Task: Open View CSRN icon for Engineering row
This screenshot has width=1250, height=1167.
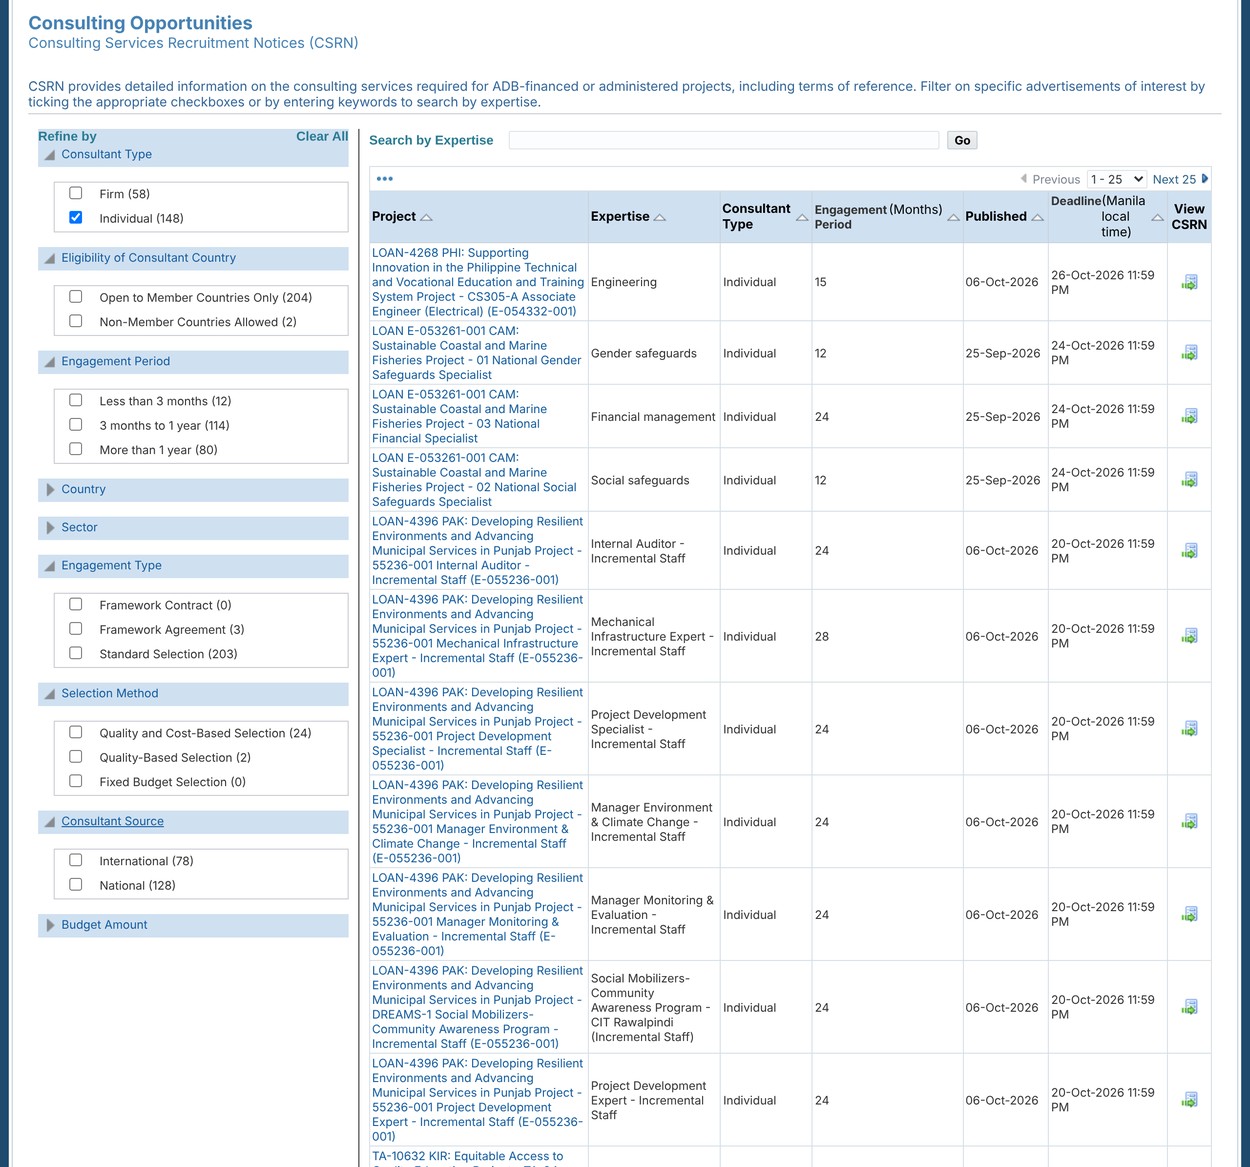Action: click(x=1189, y=283)
